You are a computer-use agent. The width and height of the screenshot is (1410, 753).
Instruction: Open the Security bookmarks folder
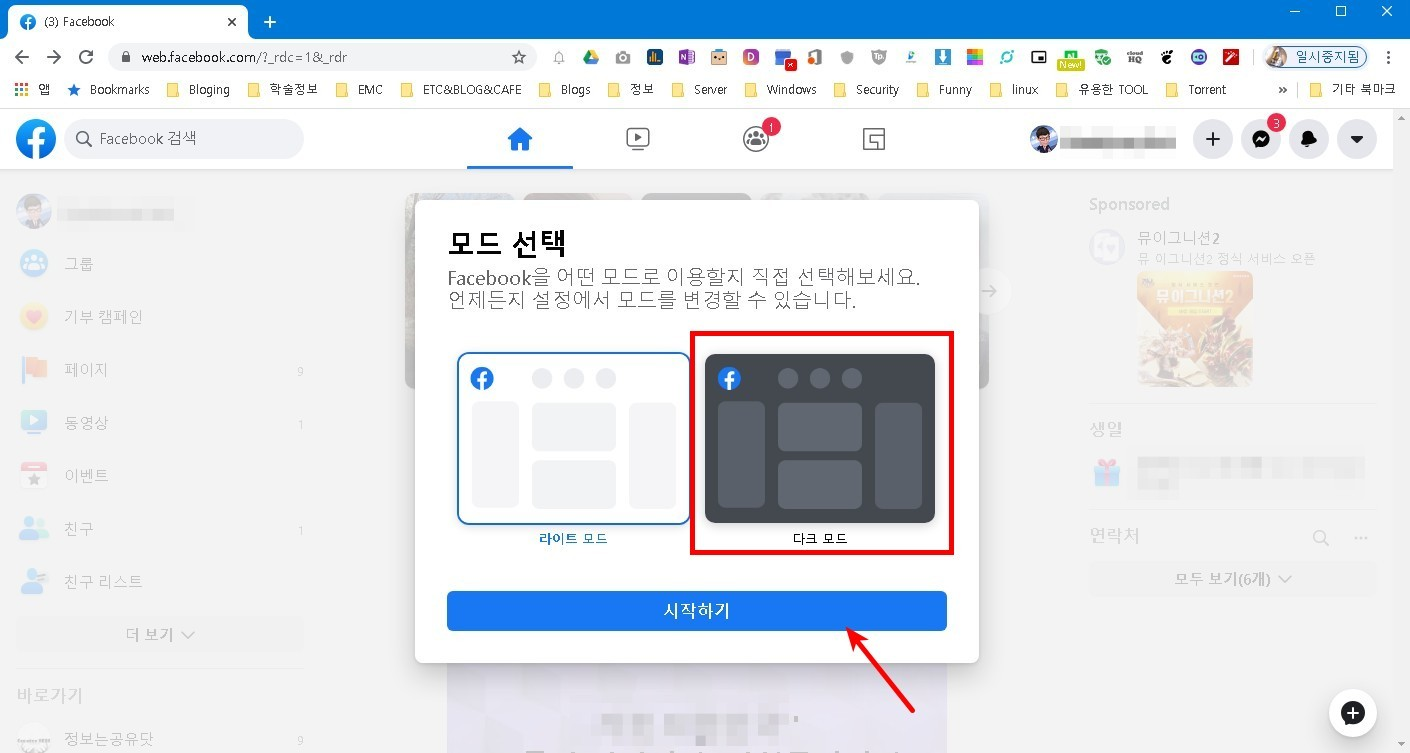point(865,89)
